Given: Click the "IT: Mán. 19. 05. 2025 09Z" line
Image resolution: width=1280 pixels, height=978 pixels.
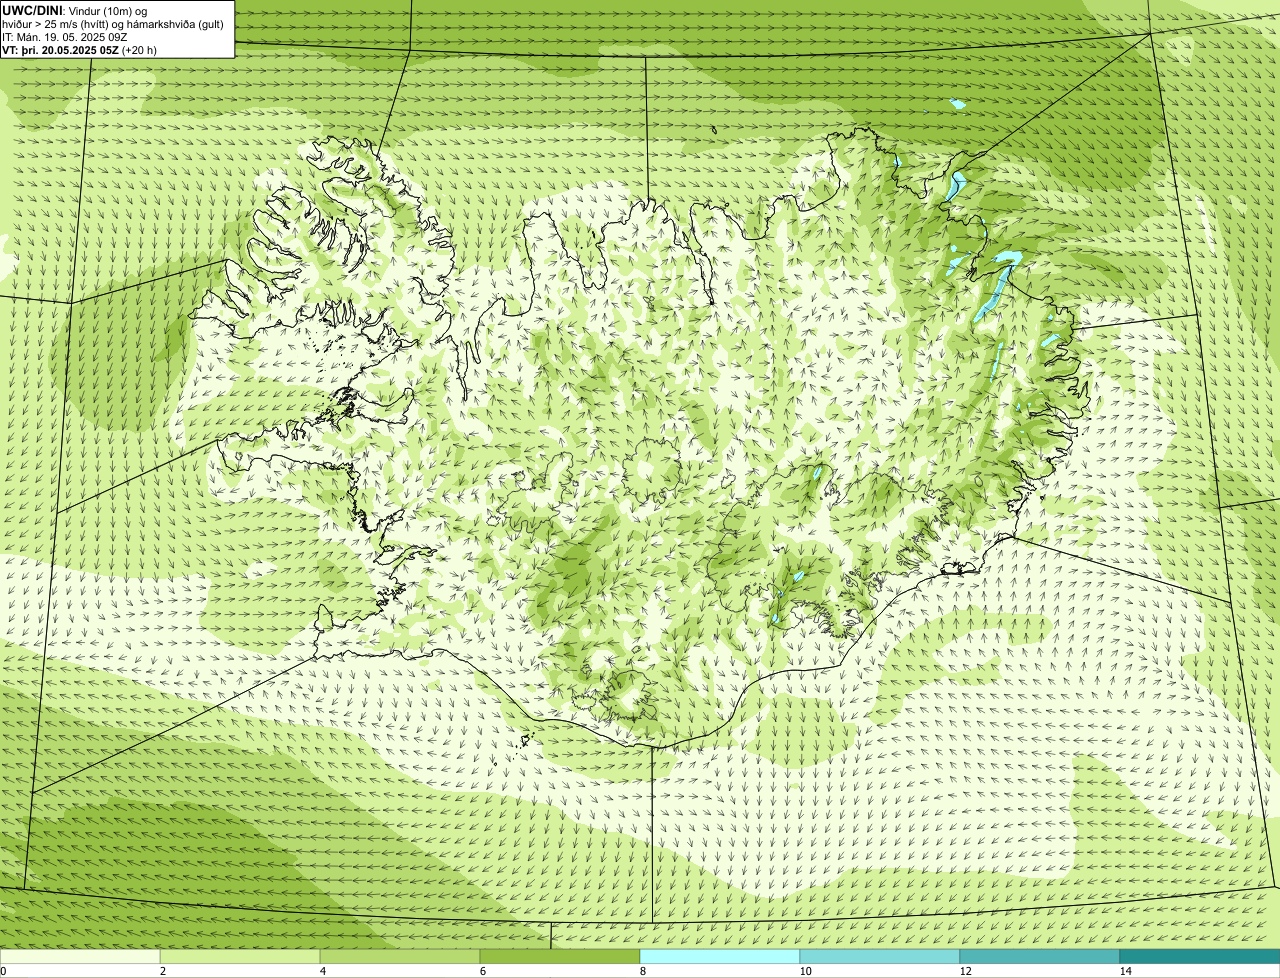Looking at the screenshot, I should [65, 37].
